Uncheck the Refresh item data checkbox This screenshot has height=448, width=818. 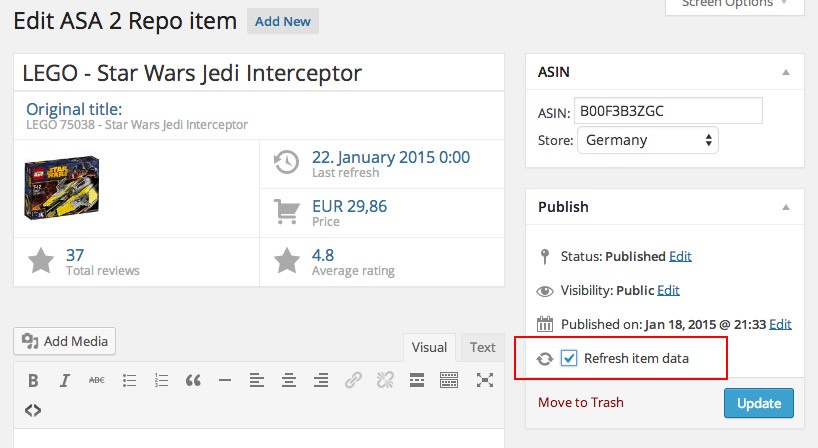point(569,358)
